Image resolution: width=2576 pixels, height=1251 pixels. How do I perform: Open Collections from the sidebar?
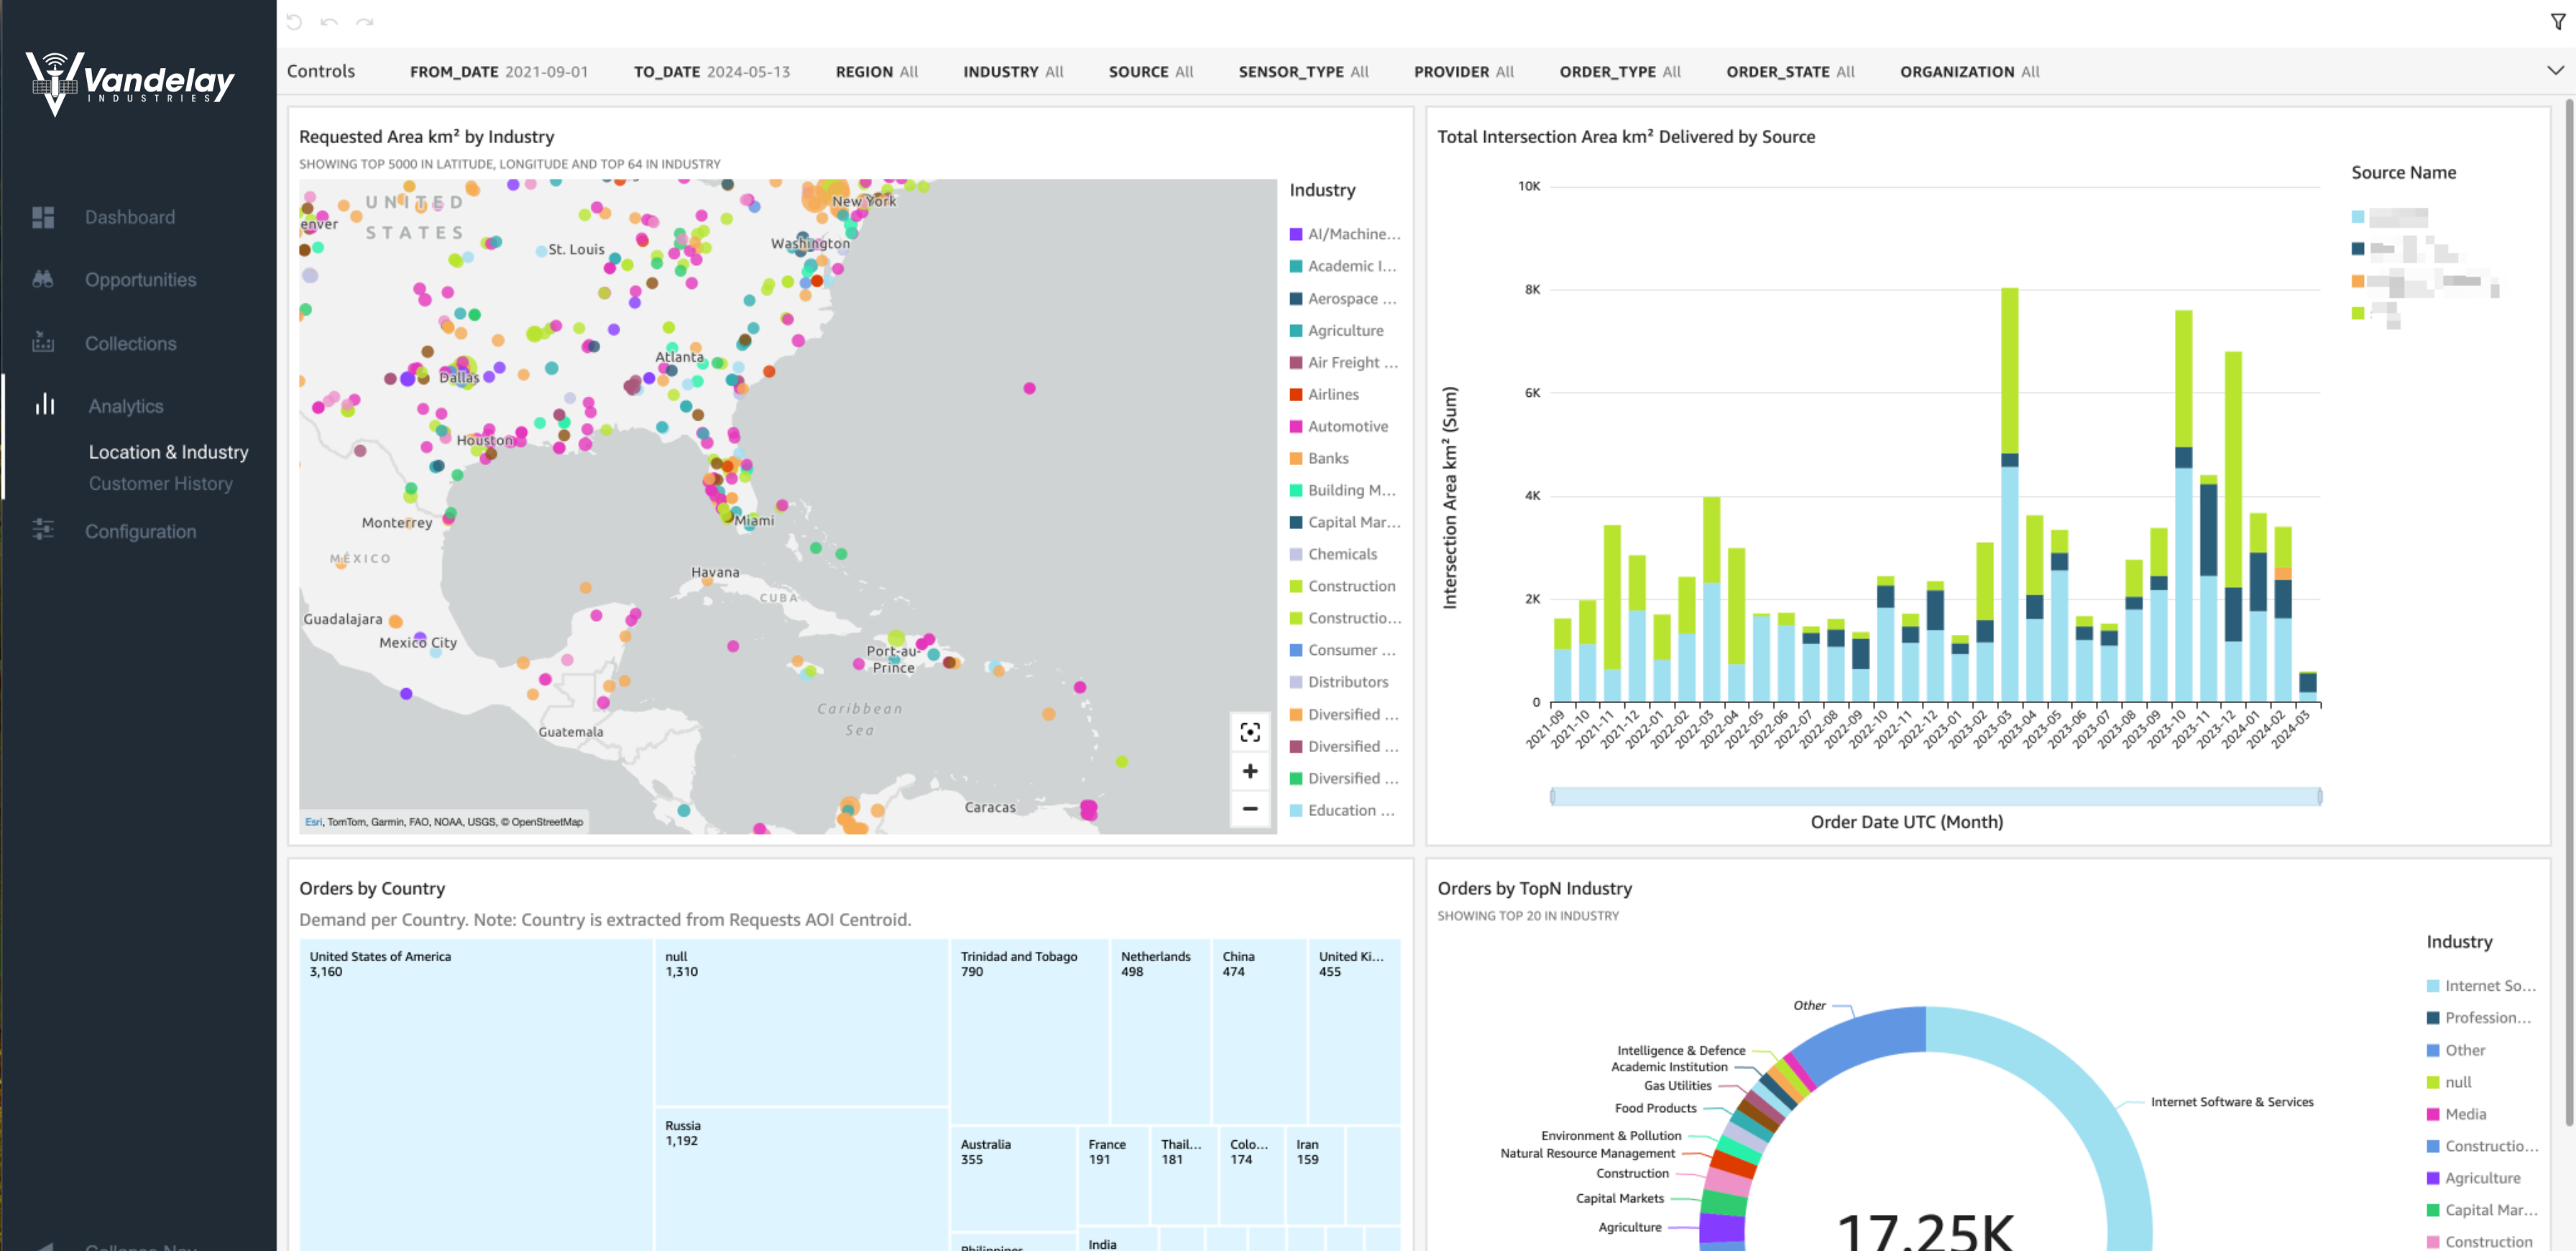point(43,343)
